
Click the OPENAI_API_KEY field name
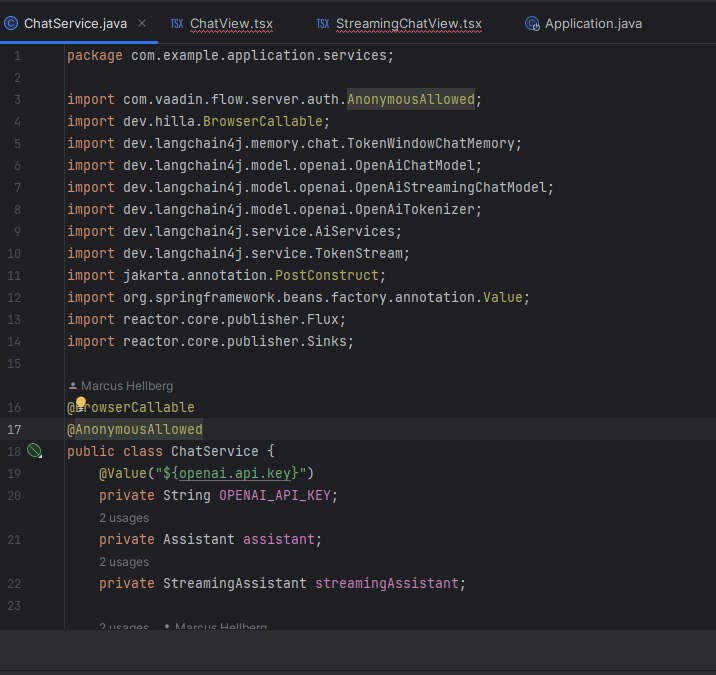[278, 495]
